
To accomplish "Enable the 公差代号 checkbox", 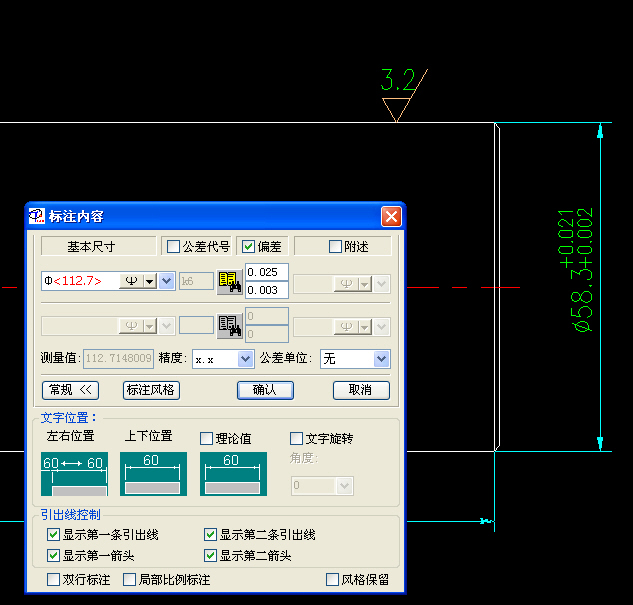I will [174, 247].
